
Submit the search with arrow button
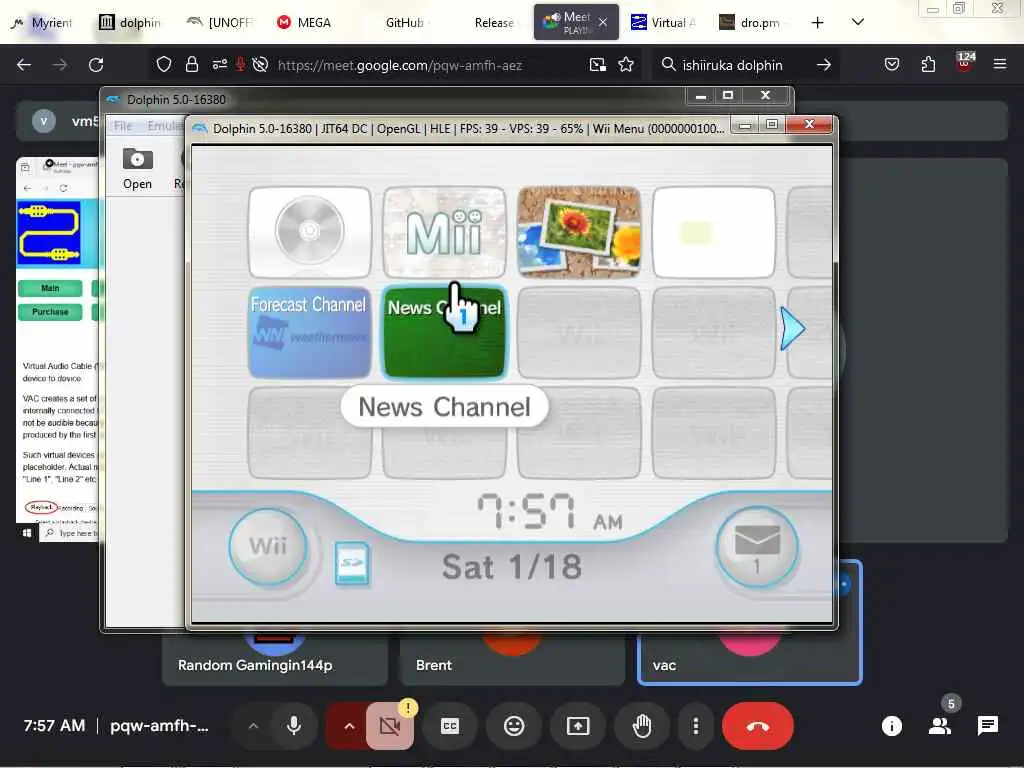(824, 65)
